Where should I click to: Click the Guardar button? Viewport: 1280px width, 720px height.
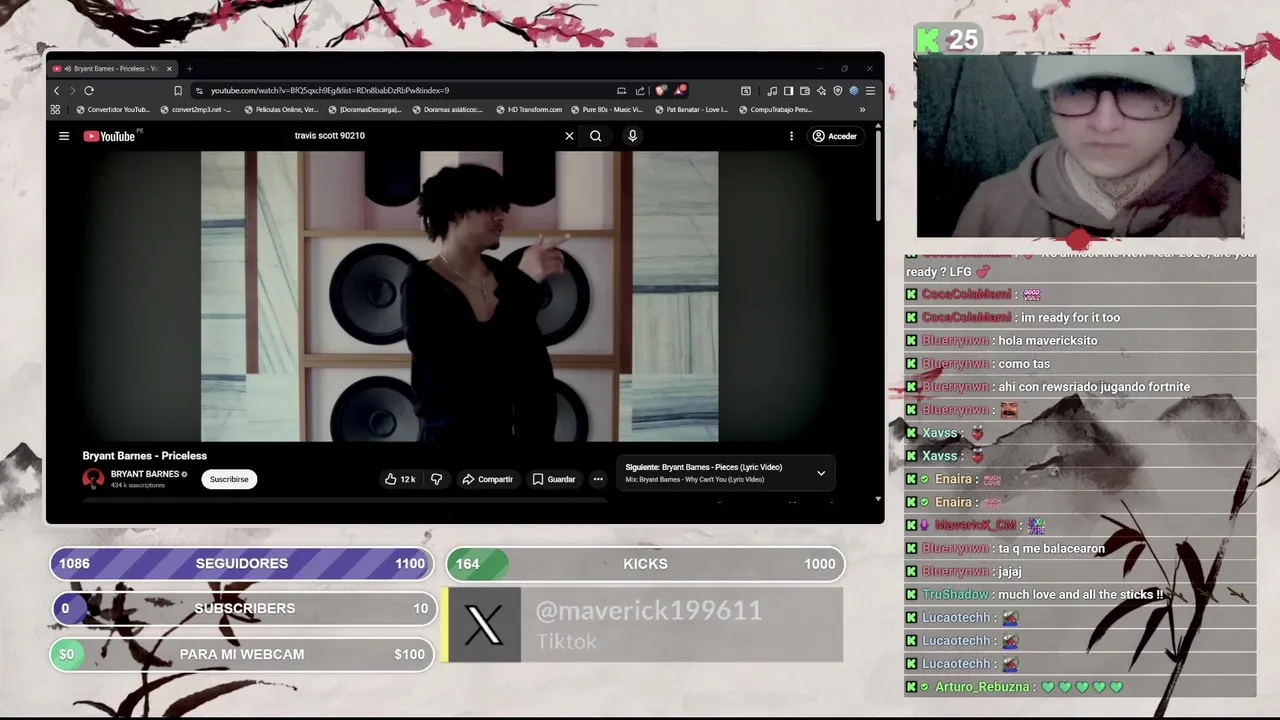coord(554,479)
